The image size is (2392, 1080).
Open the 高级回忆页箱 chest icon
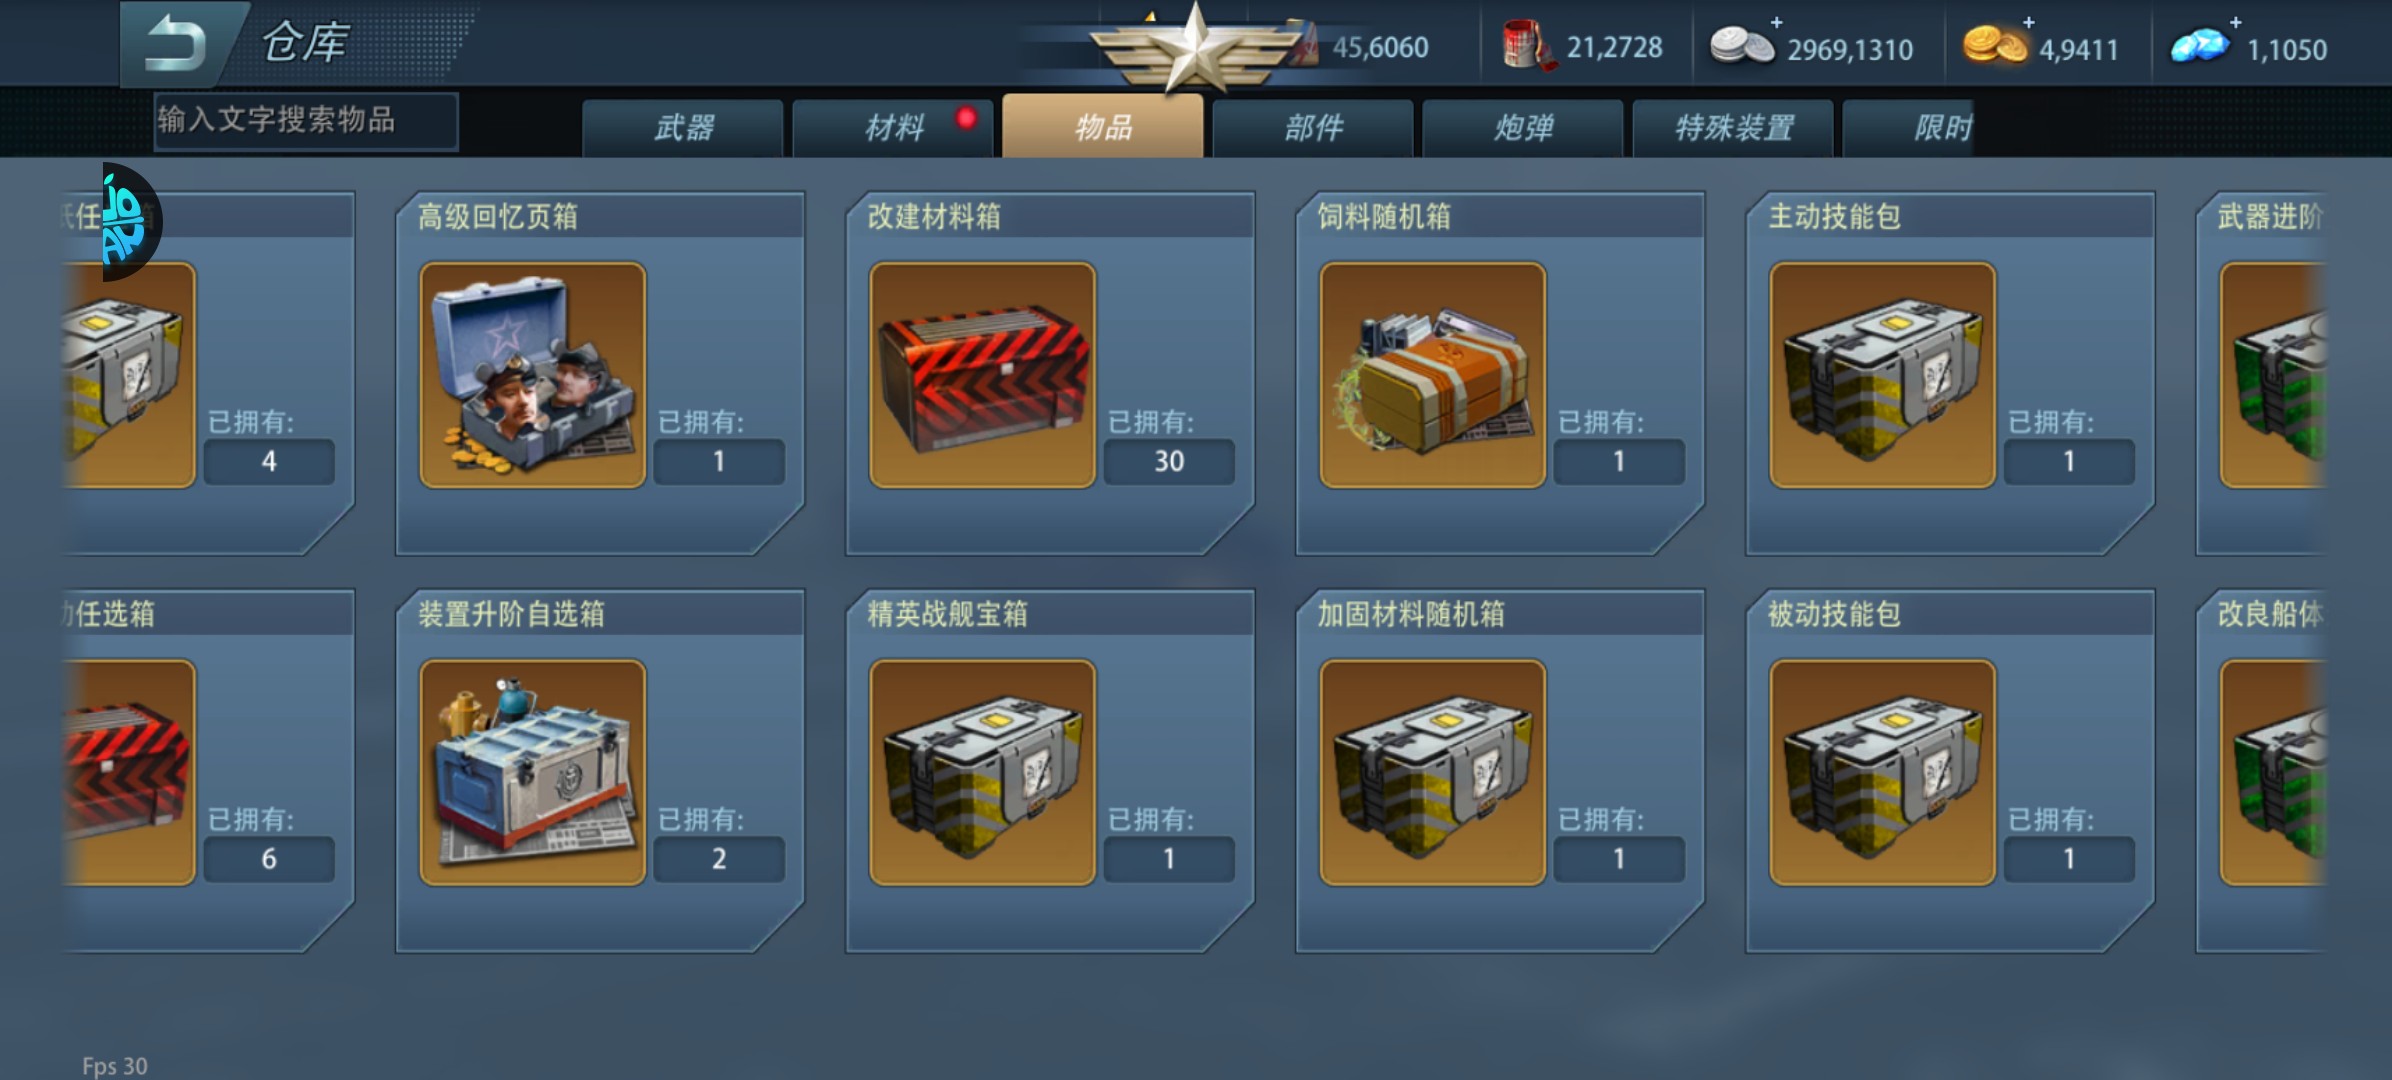point(532,375)
